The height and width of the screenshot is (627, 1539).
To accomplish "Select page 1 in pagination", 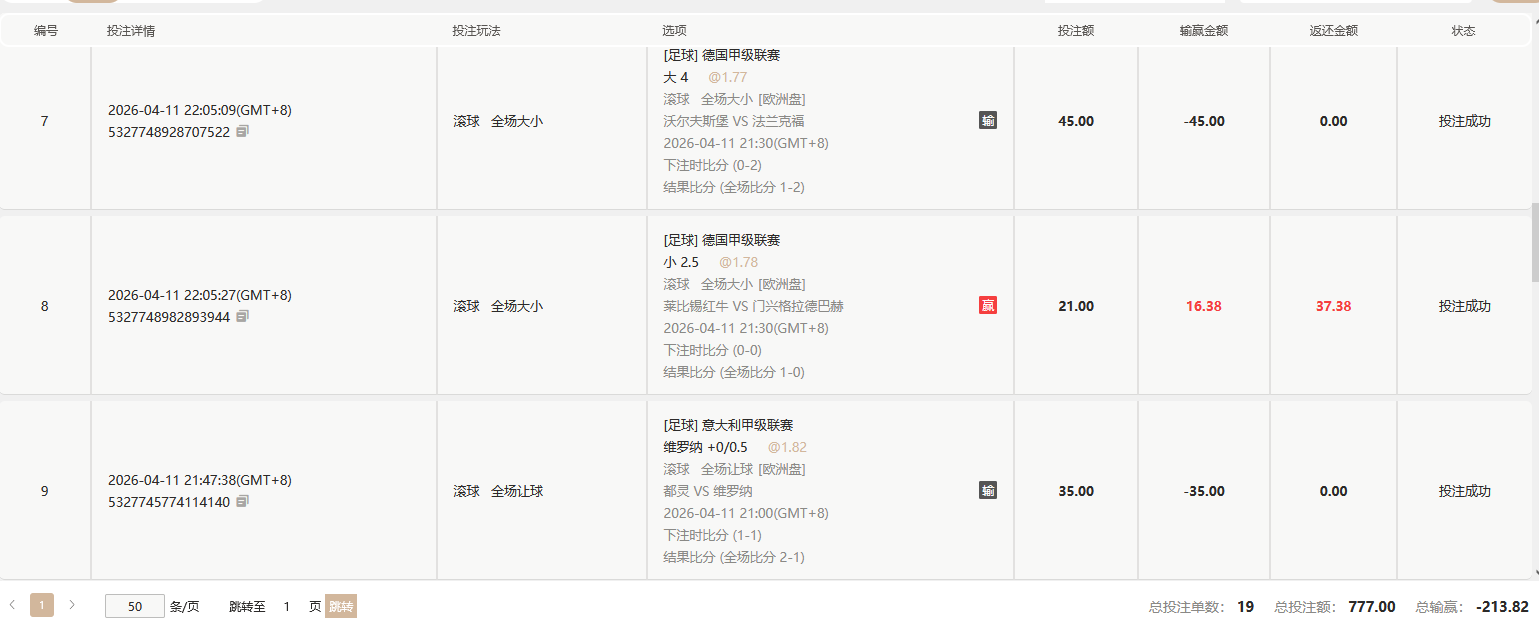I will click(x=42, y=605).
